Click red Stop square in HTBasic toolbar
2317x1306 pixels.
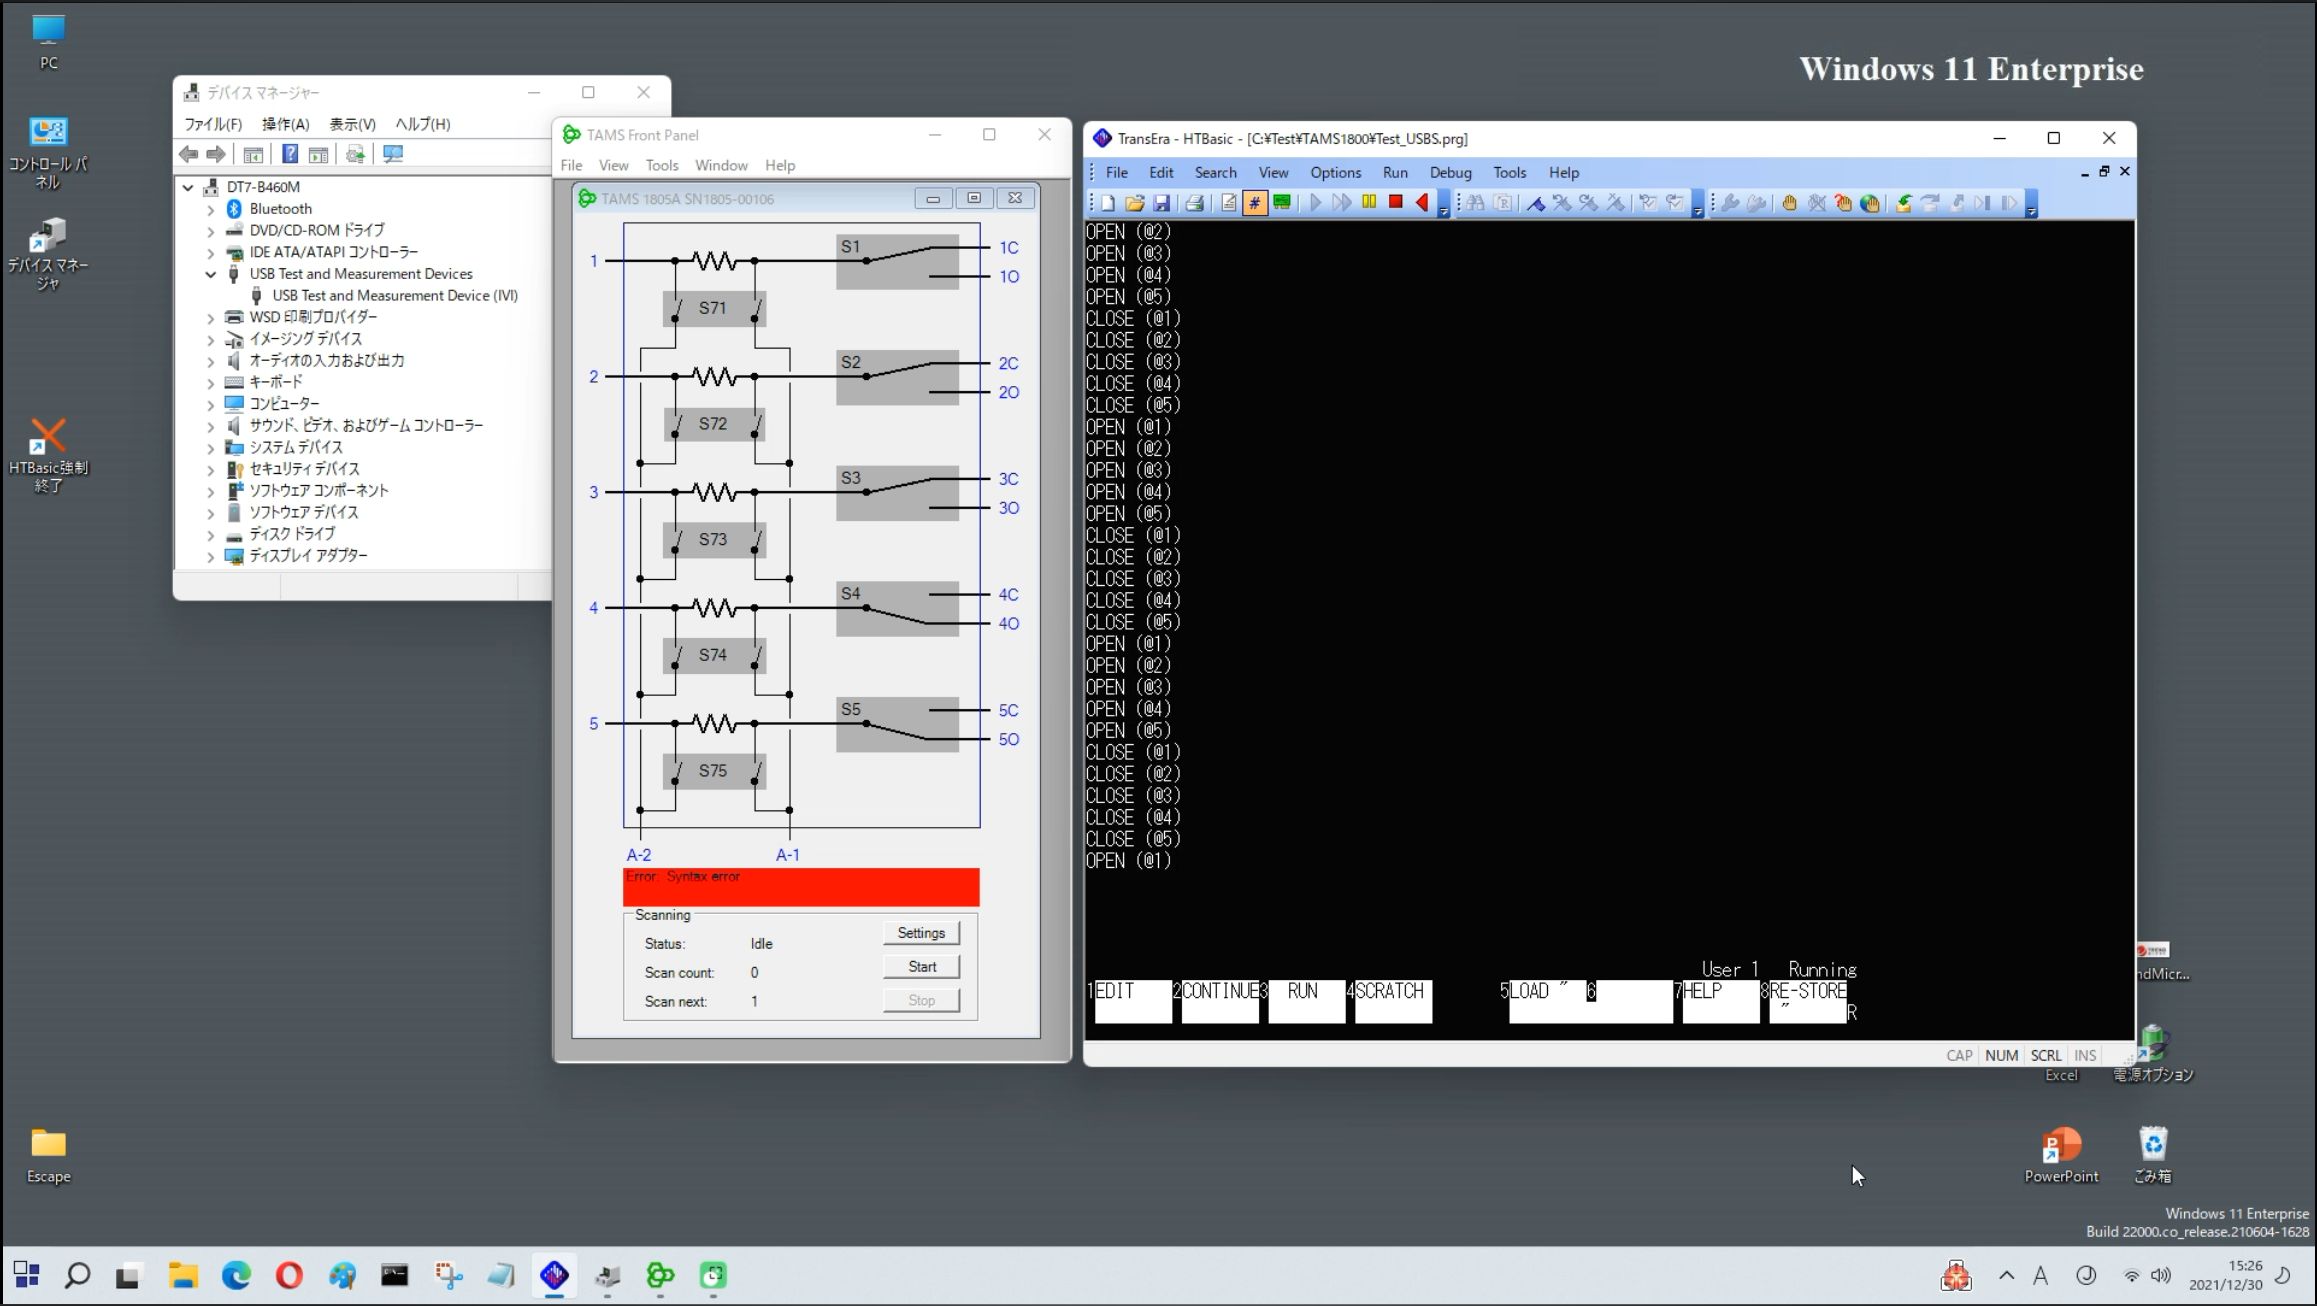[1396, 203]
